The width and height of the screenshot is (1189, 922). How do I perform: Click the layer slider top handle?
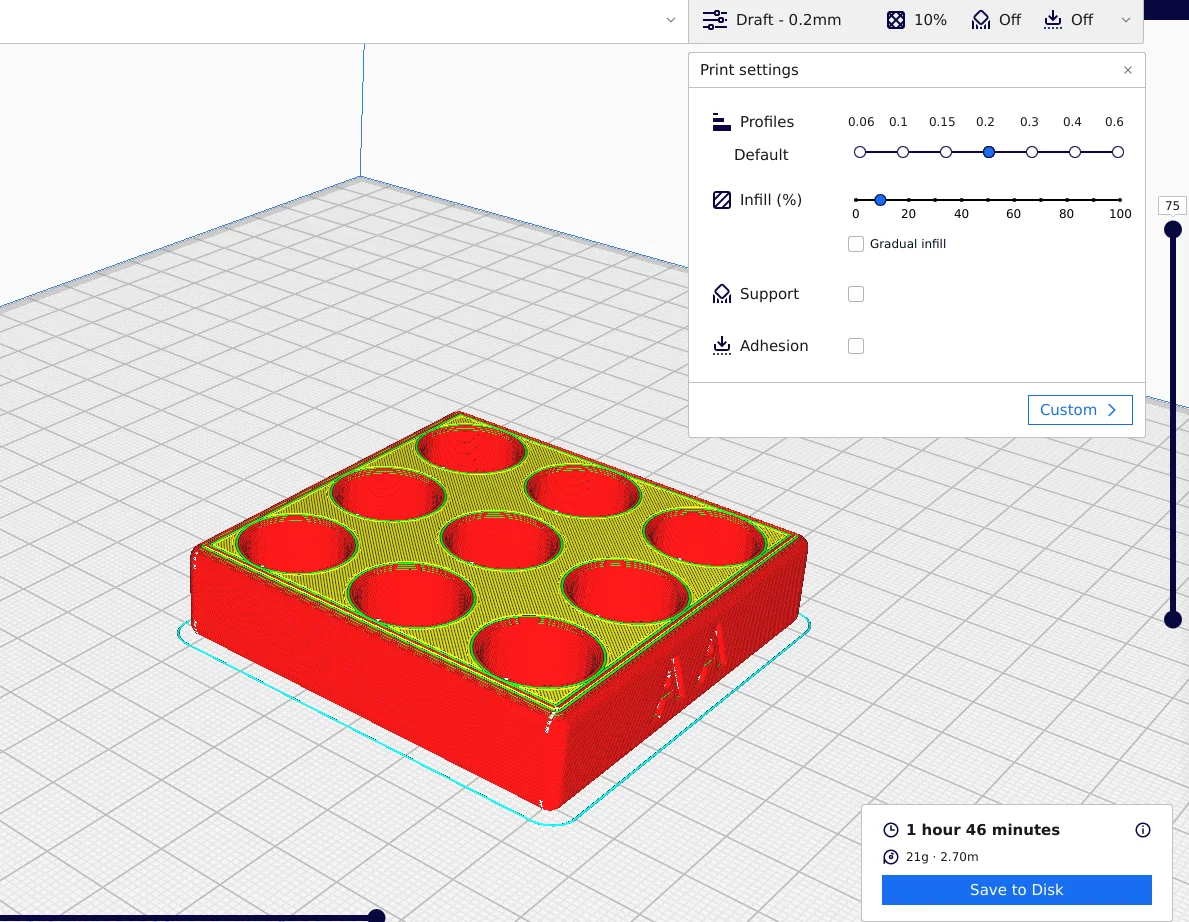(1173, 230)
